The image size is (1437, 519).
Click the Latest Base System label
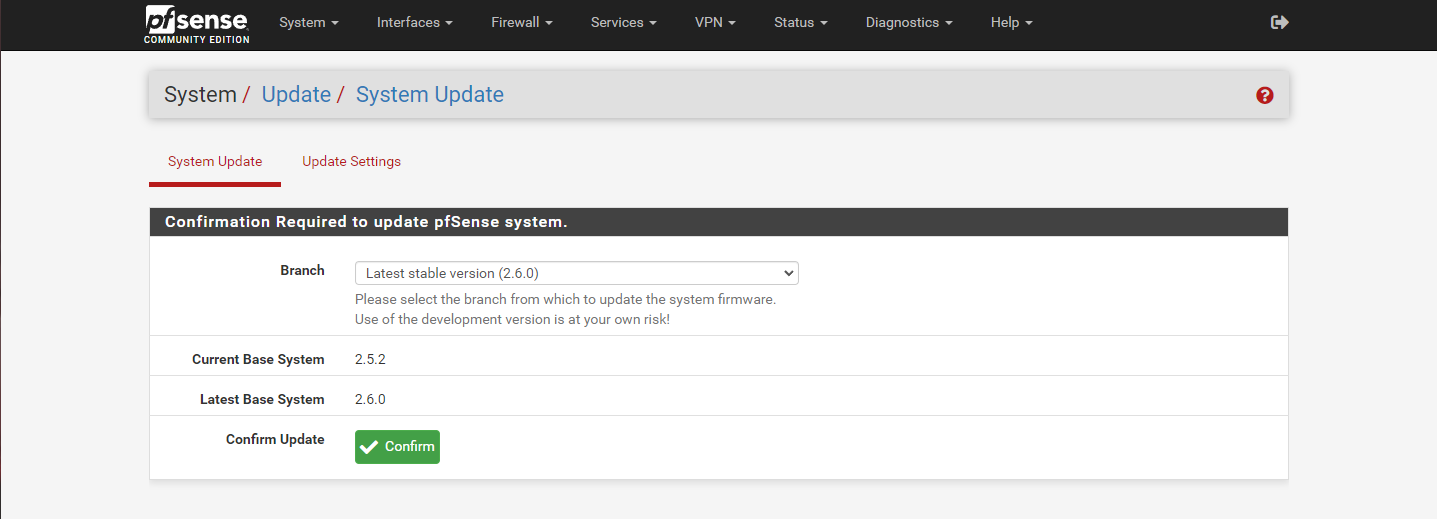262,399
